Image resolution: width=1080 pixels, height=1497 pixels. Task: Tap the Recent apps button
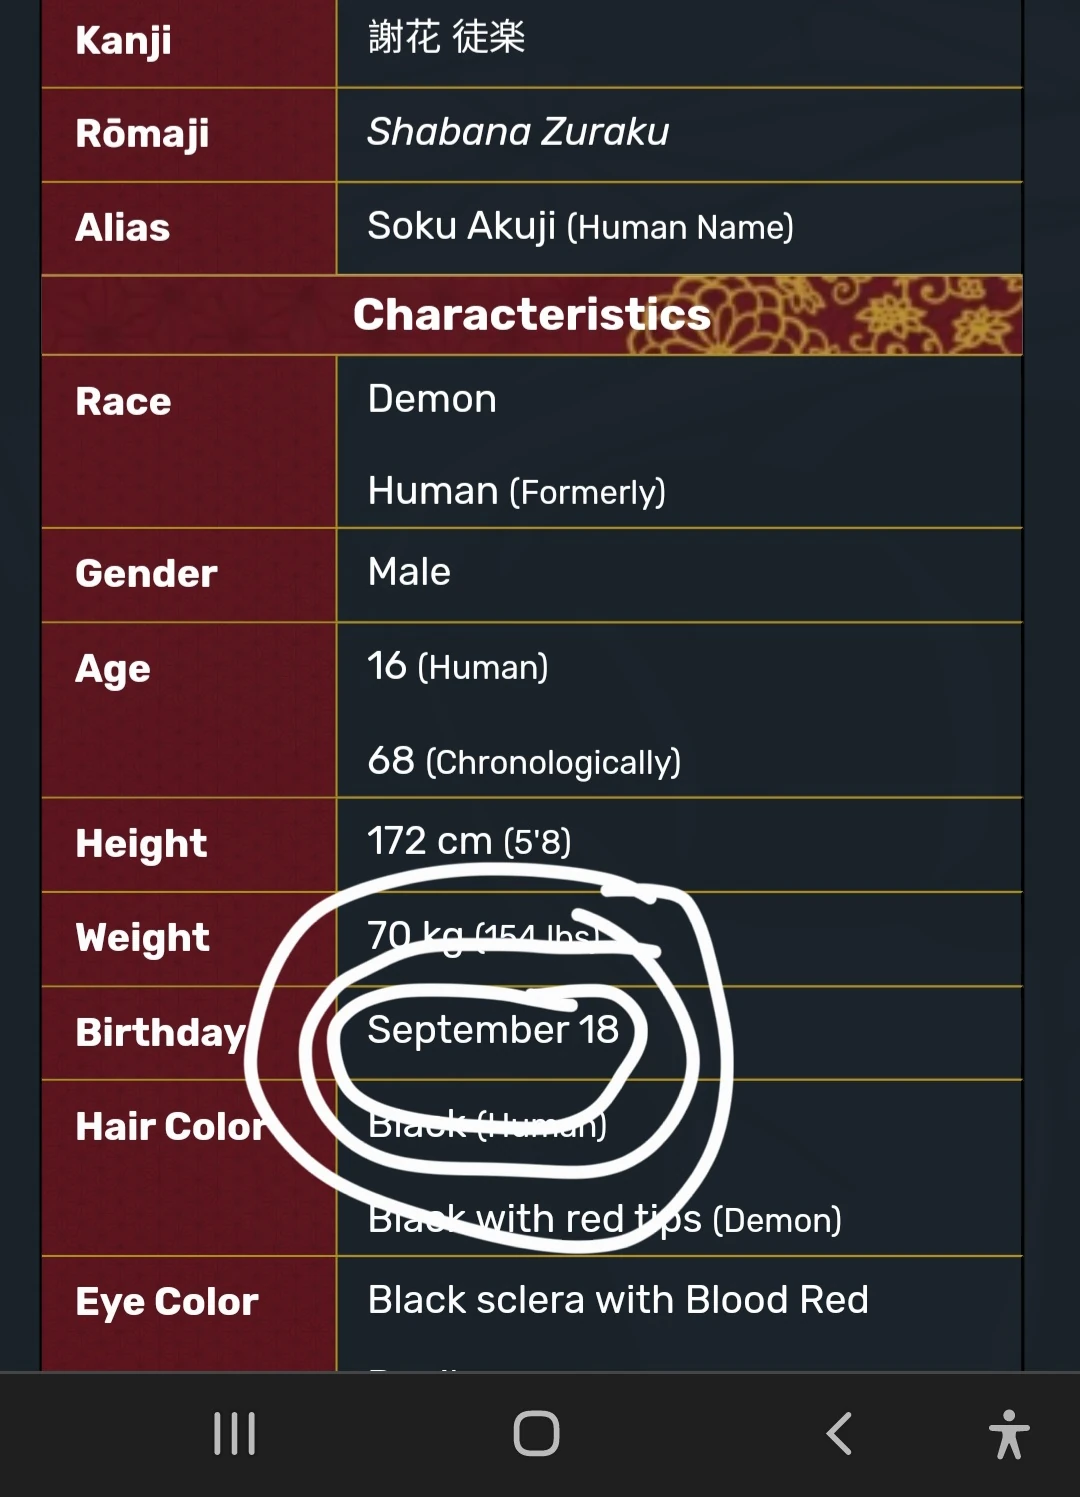click(233, 1432)
